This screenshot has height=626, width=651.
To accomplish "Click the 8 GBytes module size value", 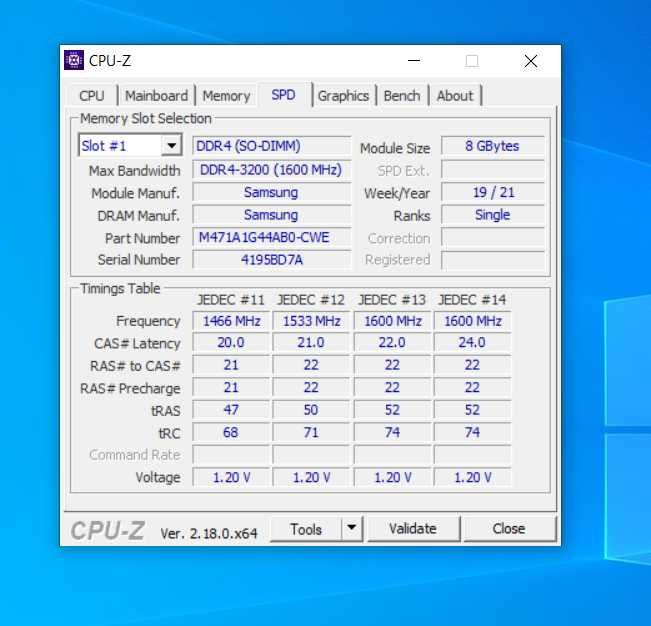I will click(x=492, y=146).
